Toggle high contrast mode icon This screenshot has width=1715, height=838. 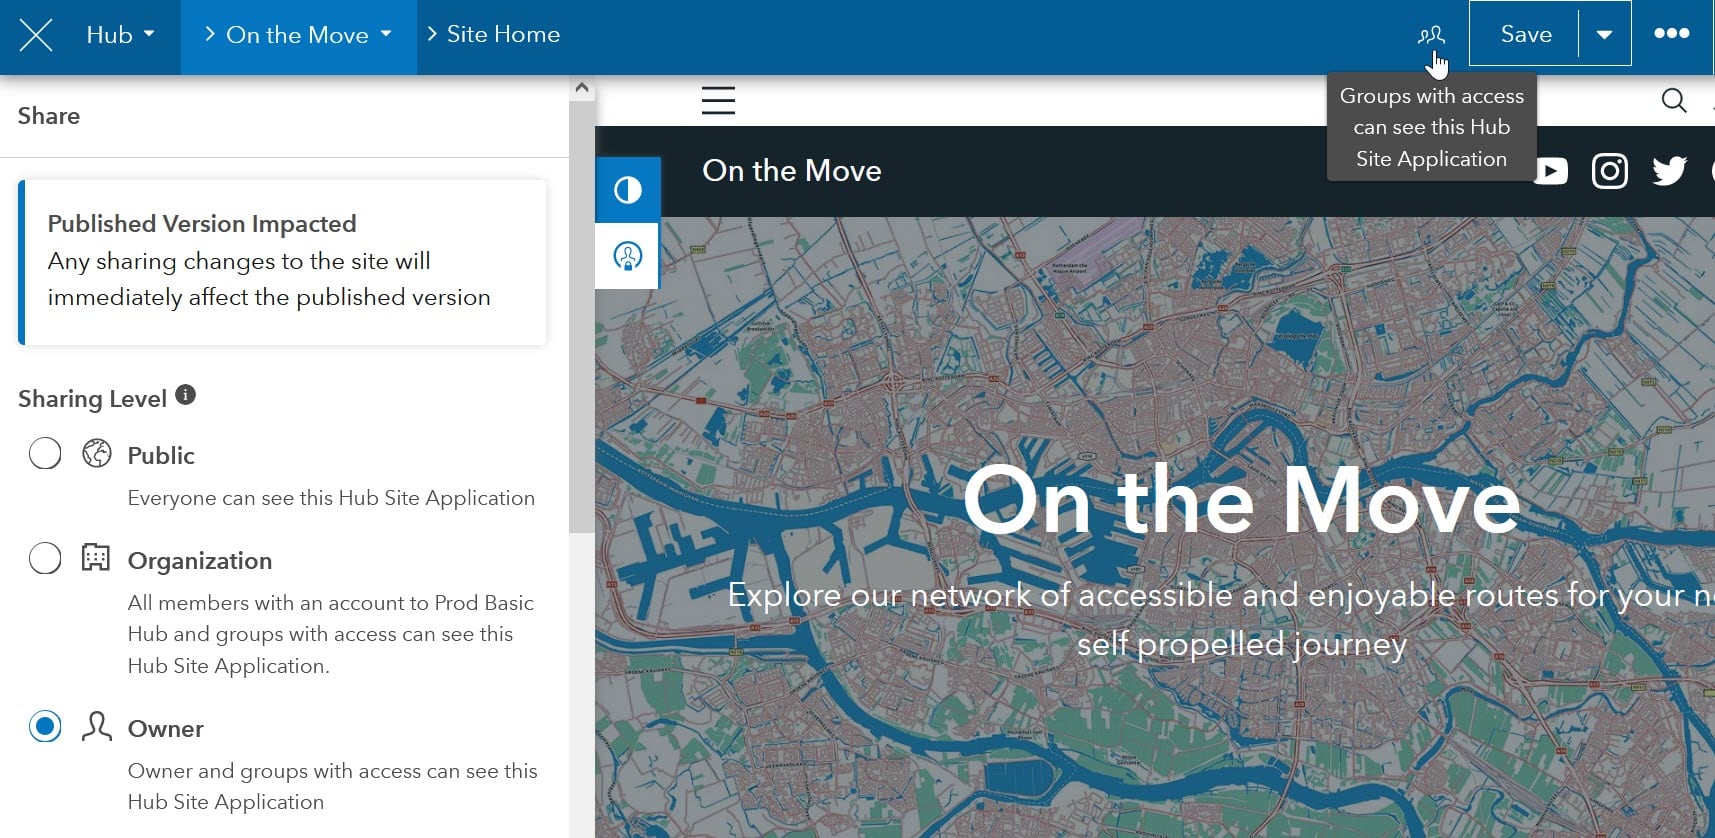[628, 190]
